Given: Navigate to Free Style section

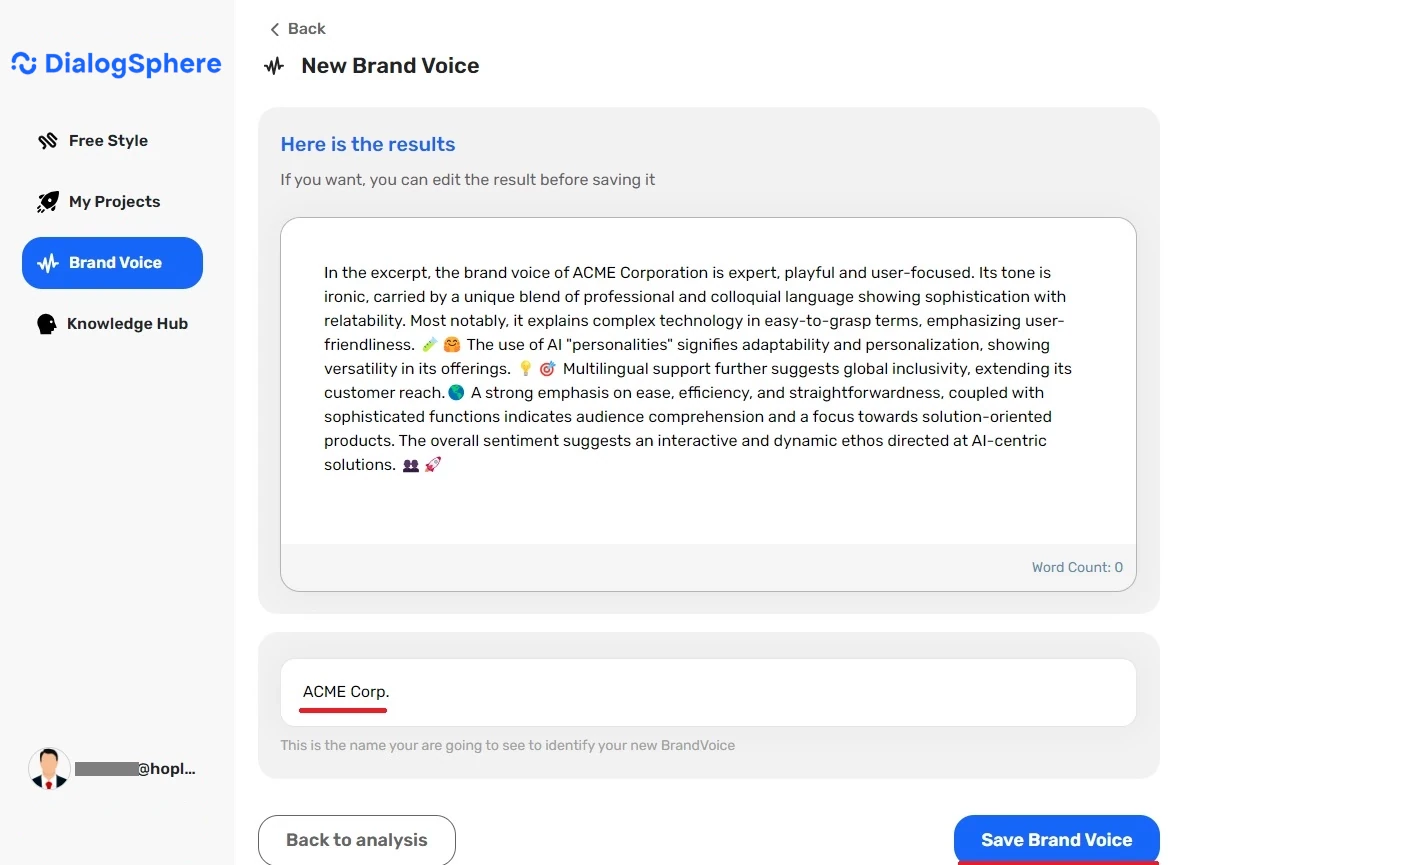Looking at the screenshot, I should pyautogui.click(x=107, y=140).
